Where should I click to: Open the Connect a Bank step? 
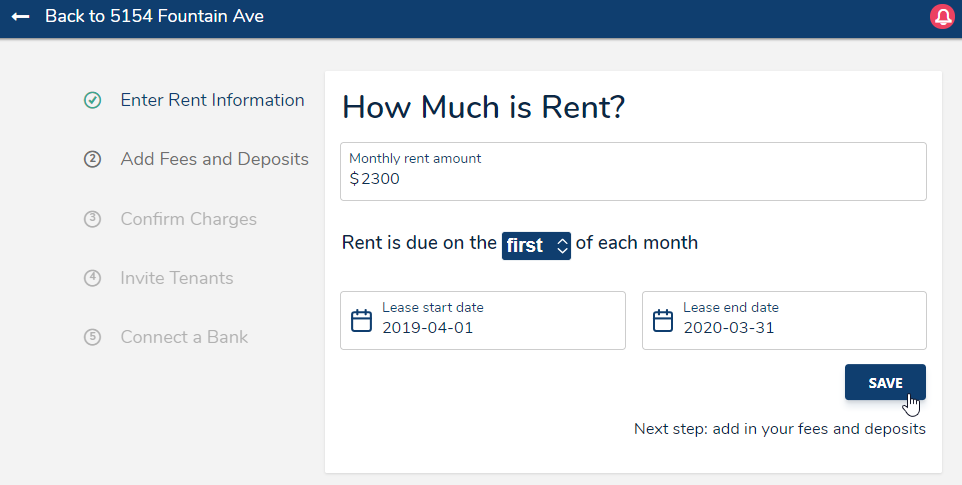184,337
